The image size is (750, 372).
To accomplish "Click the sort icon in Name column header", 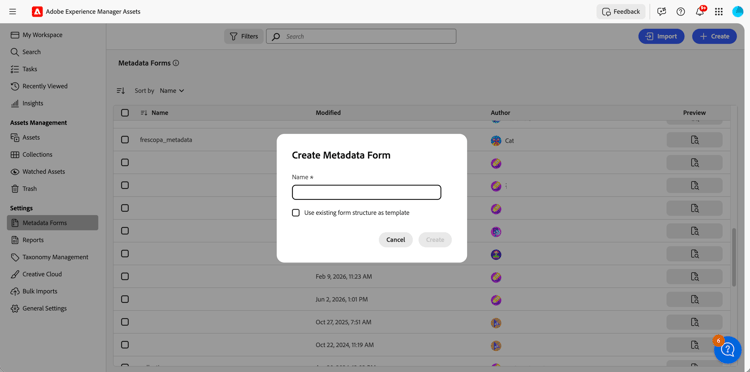I will [x=143, y=113].
